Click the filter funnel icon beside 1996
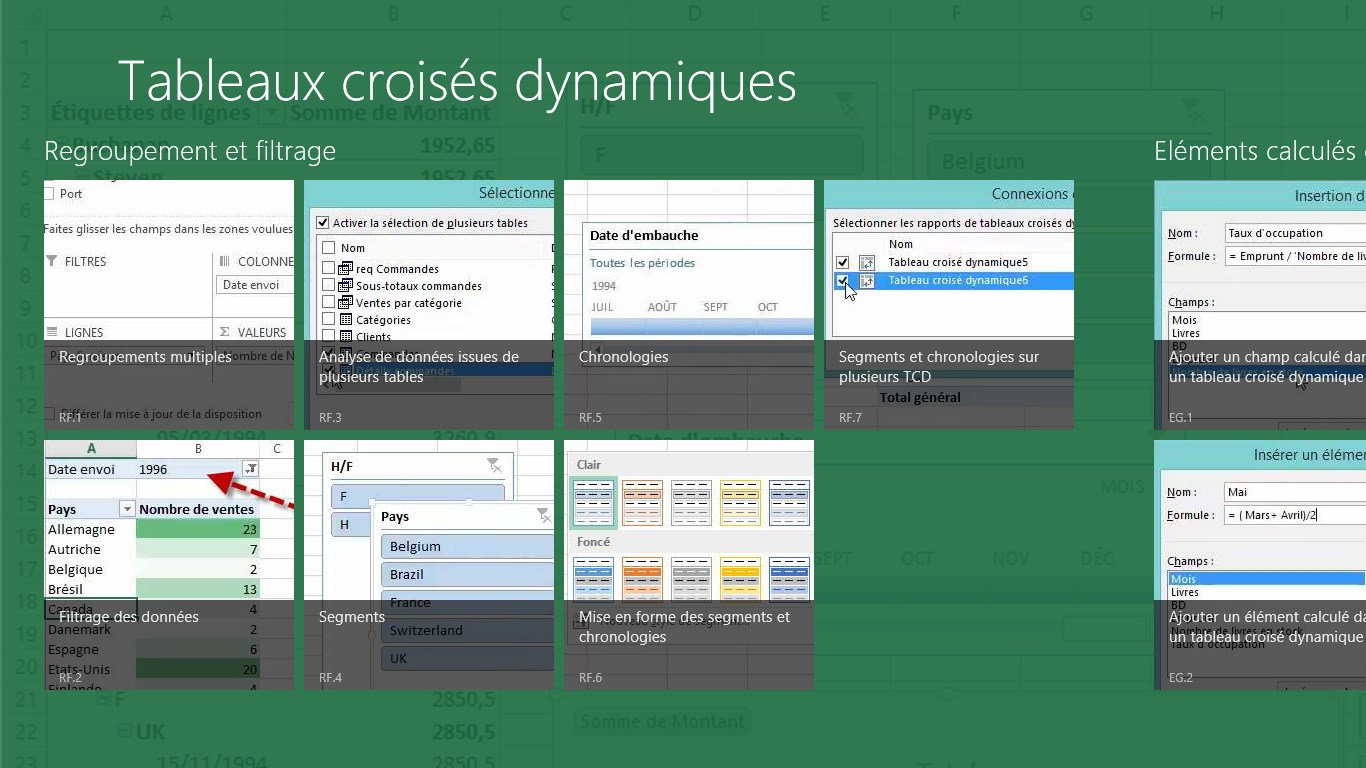 click(x=251, y=469)
